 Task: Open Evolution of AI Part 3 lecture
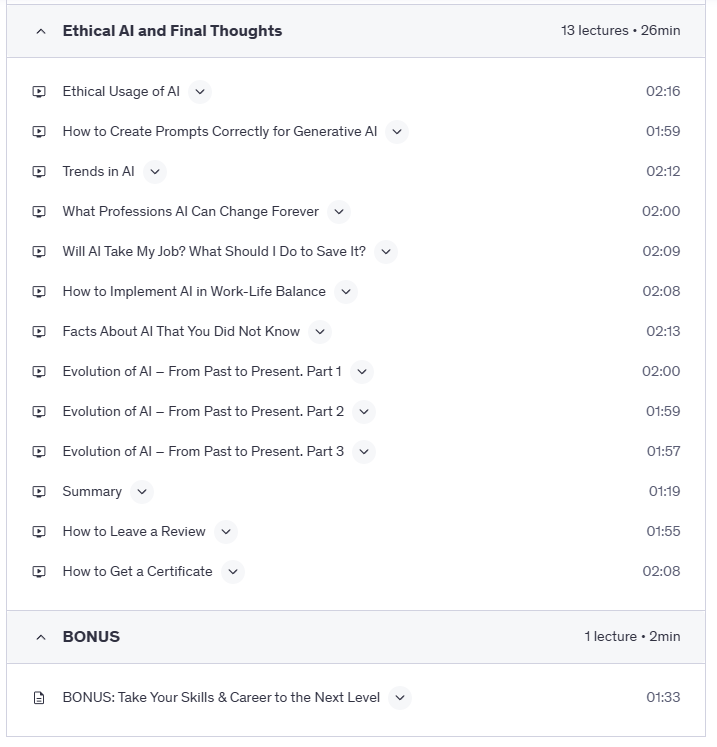click(x=203, y=452)
